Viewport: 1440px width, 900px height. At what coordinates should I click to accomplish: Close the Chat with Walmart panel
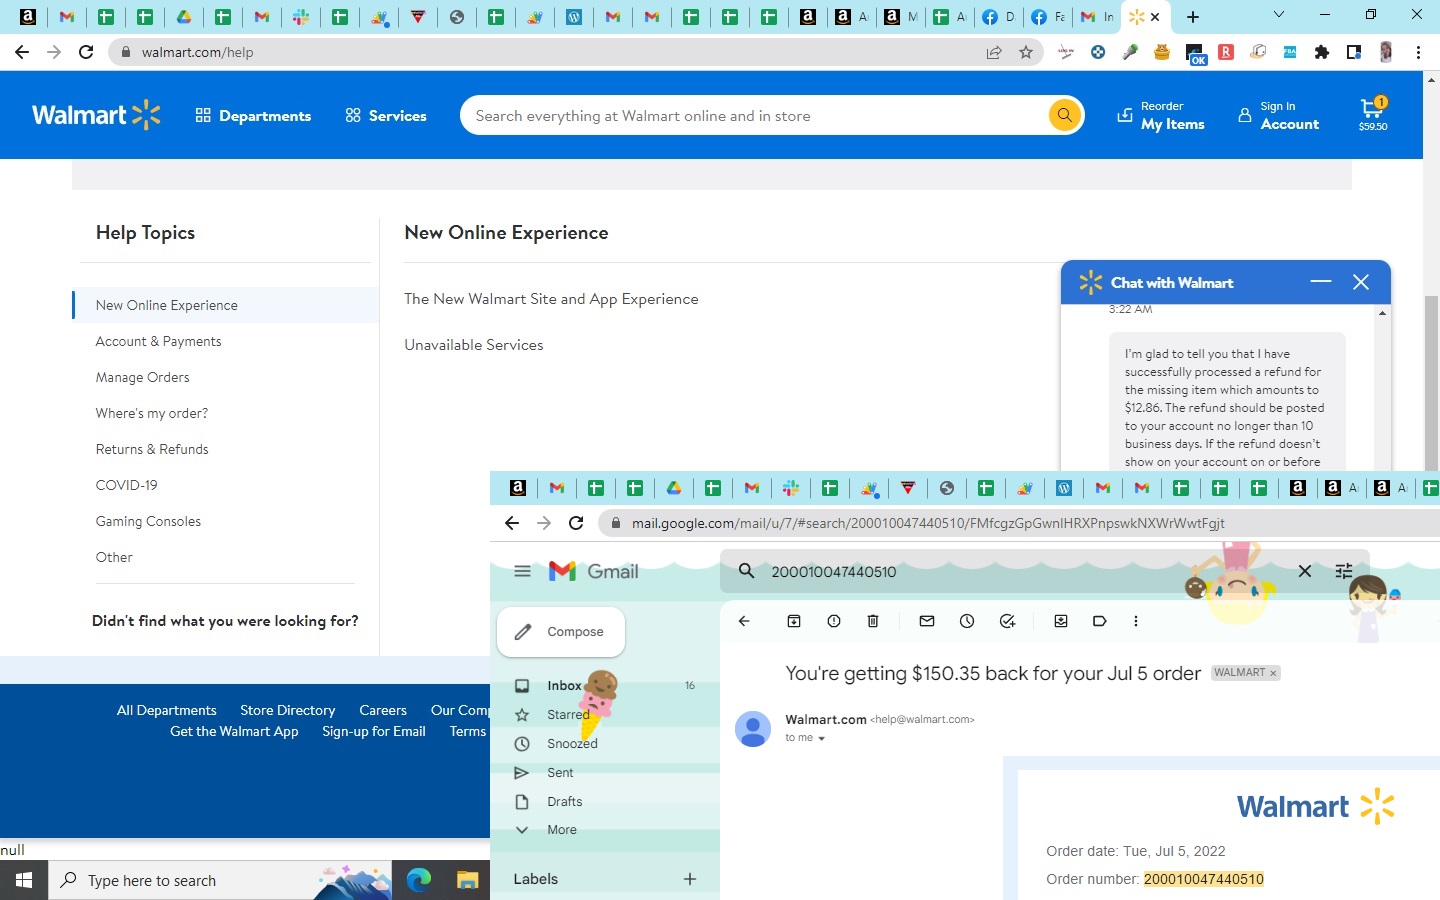tap(1361, 282)
